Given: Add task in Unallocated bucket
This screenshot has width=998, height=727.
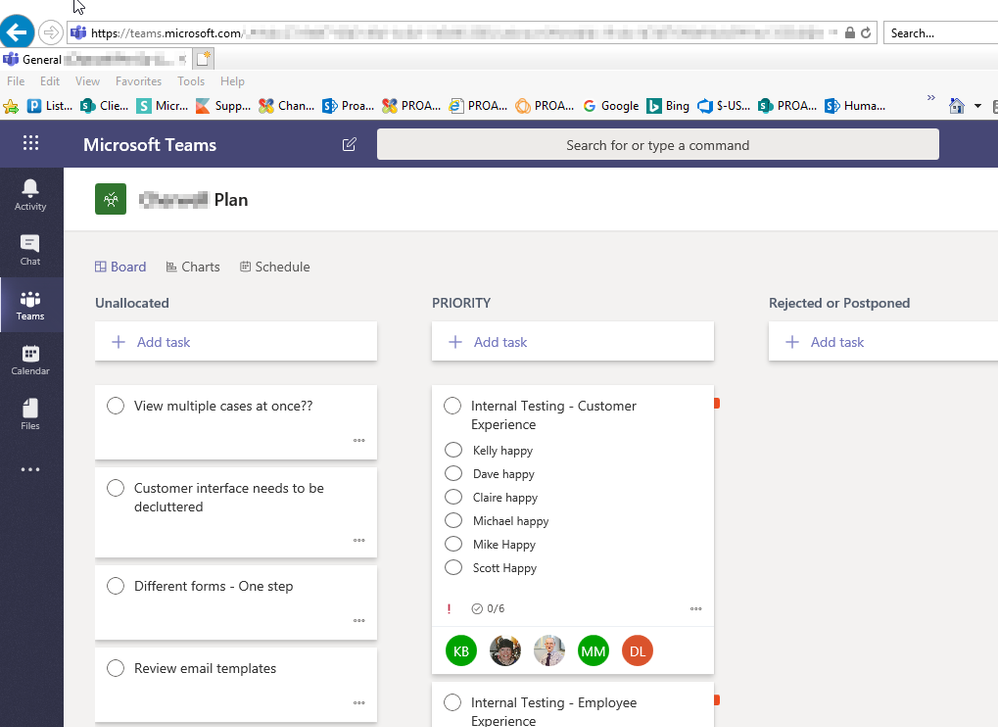Looking at the screenshot, I should [x=236, y=342].
